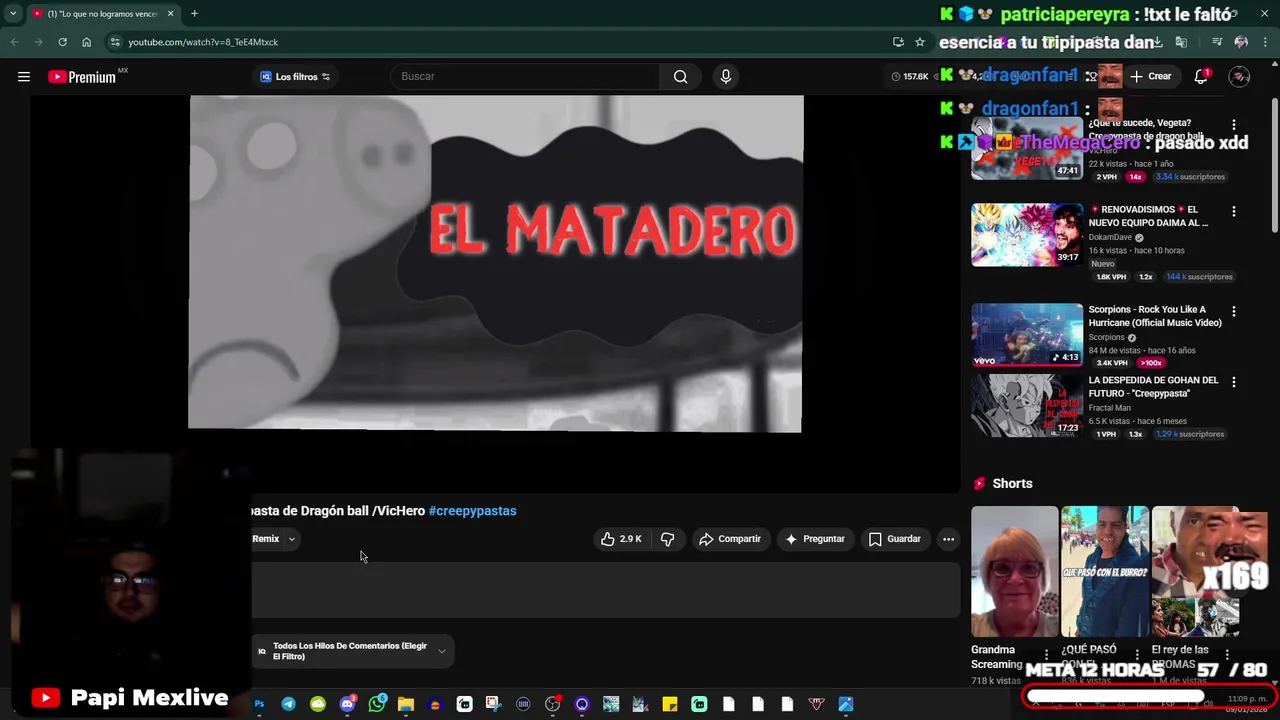This screenshot has height=720, width=1280.
Task: Open Renovadisimos Daima video thumbnail
Action: click(1026, 235)
